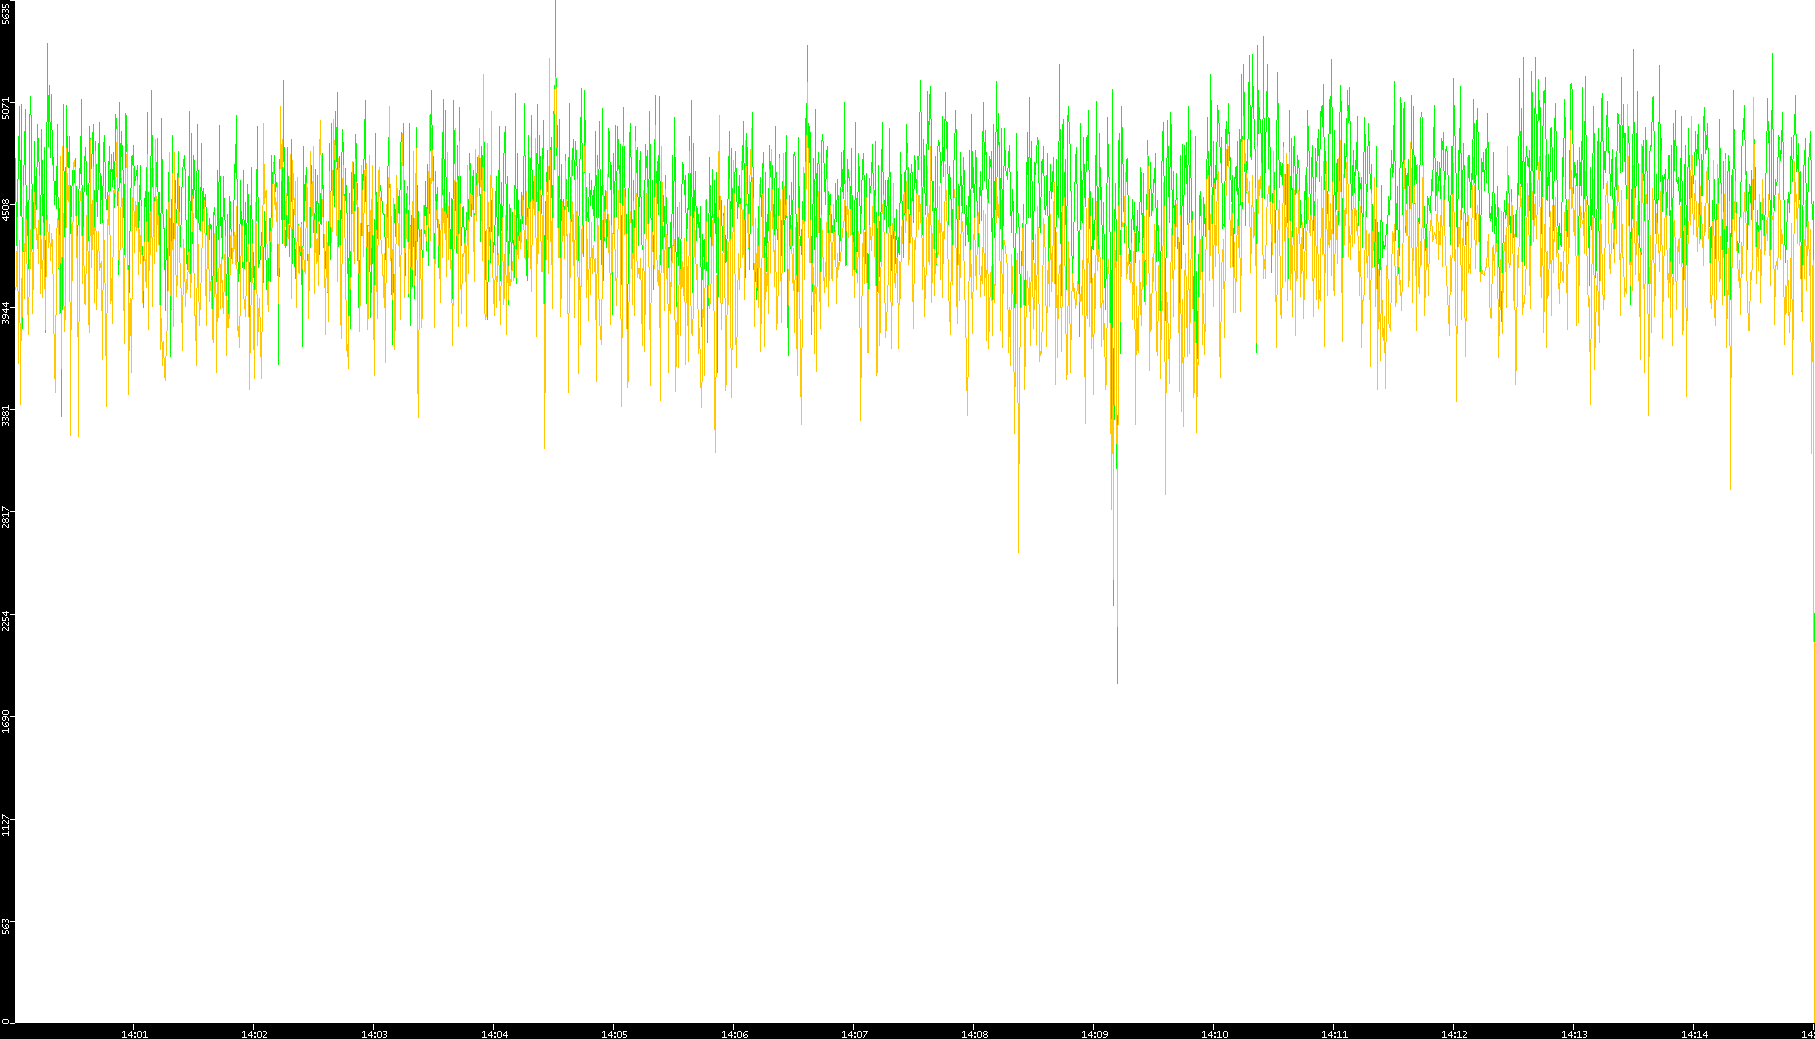The height and width of the screenshot is (1039, 1815).
Task: Pick the 1127 y-axis label
Action: [x=7, y=825]
